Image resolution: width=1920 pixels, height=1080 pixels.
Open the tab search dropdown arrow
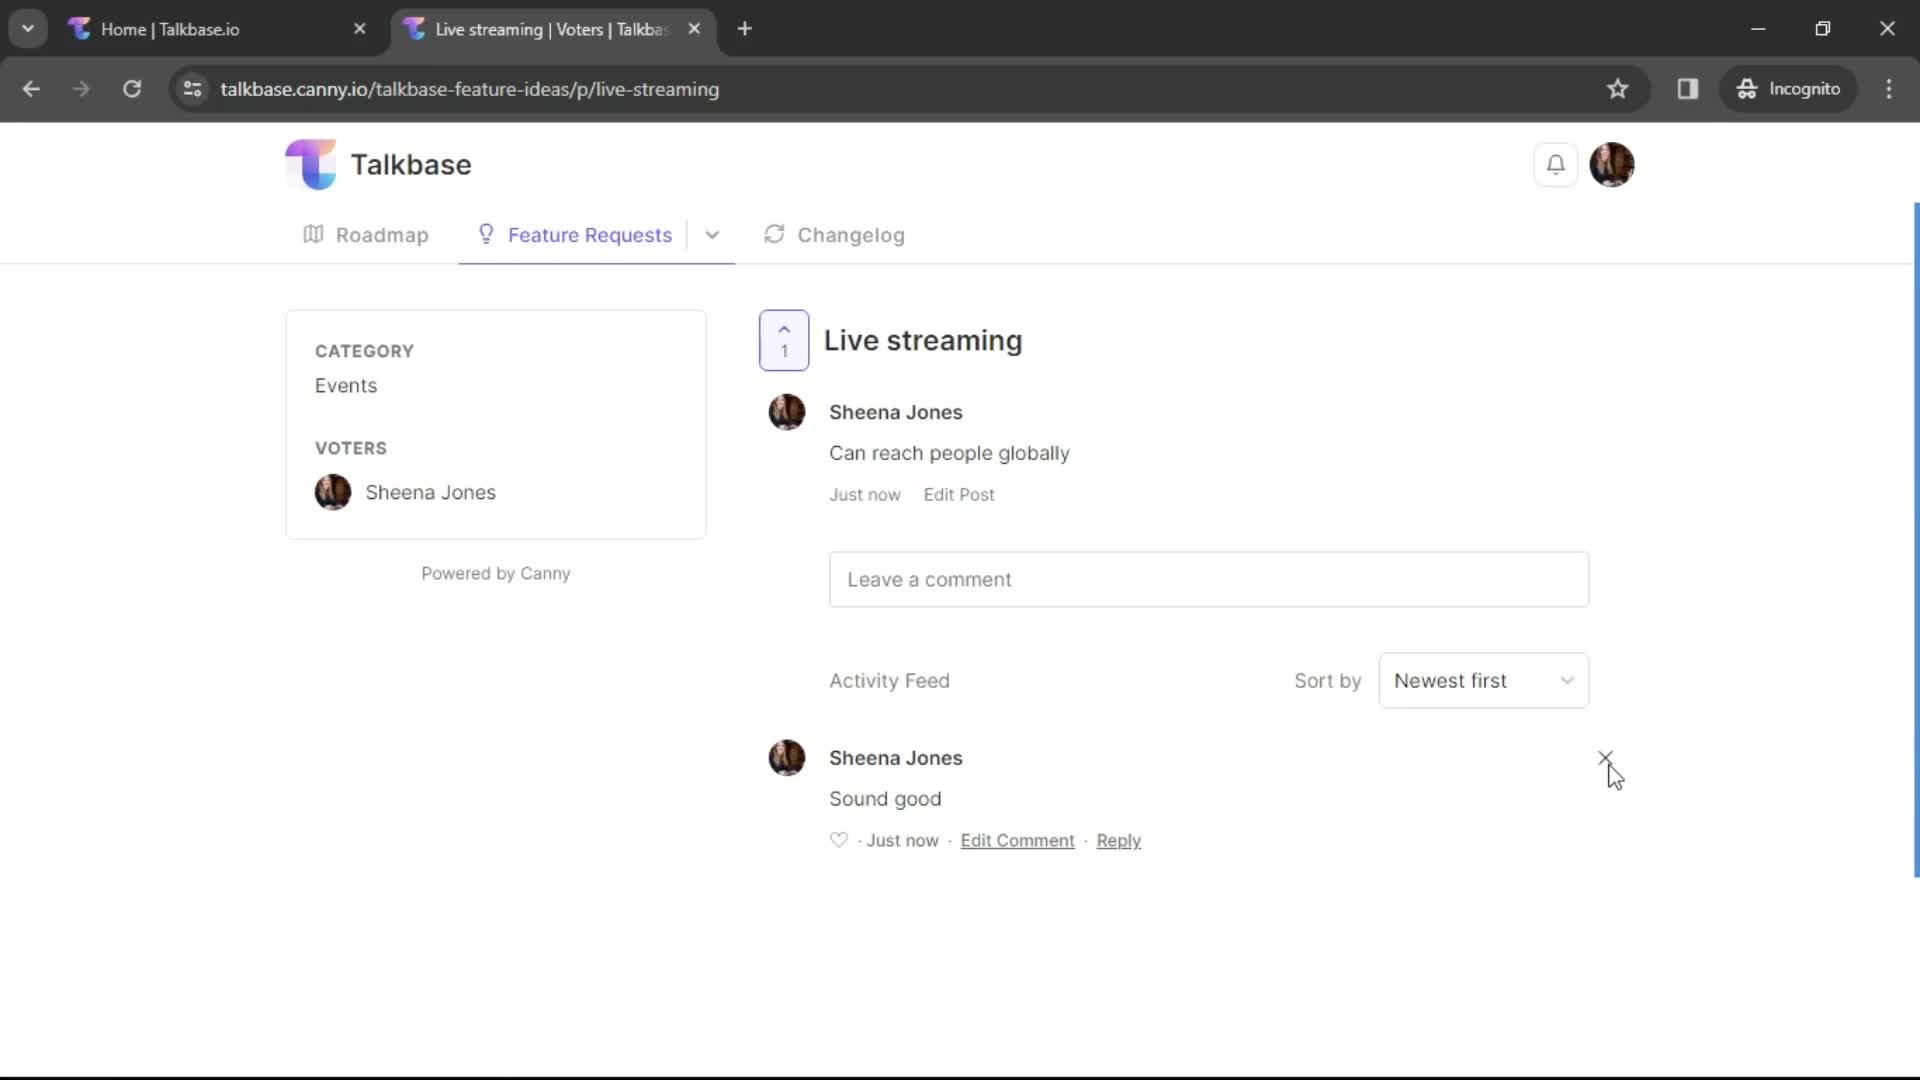[x=28, y=29]
